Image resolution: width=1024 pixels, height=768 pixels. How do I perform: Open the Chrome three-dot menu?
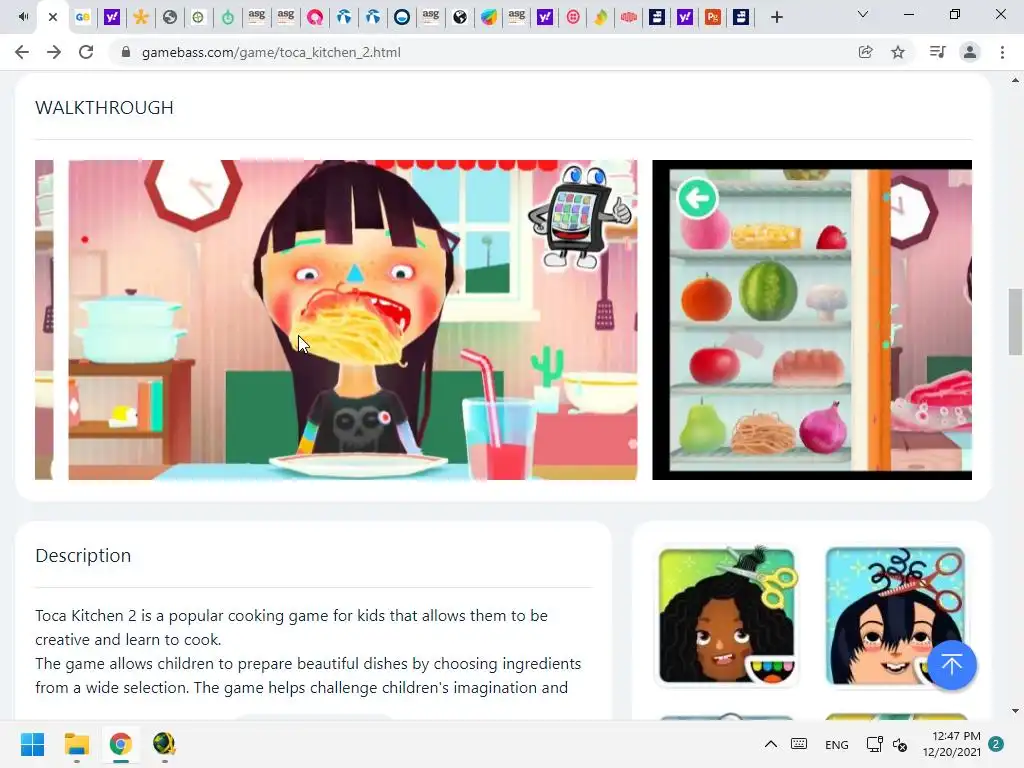(x=1002, y=52)
